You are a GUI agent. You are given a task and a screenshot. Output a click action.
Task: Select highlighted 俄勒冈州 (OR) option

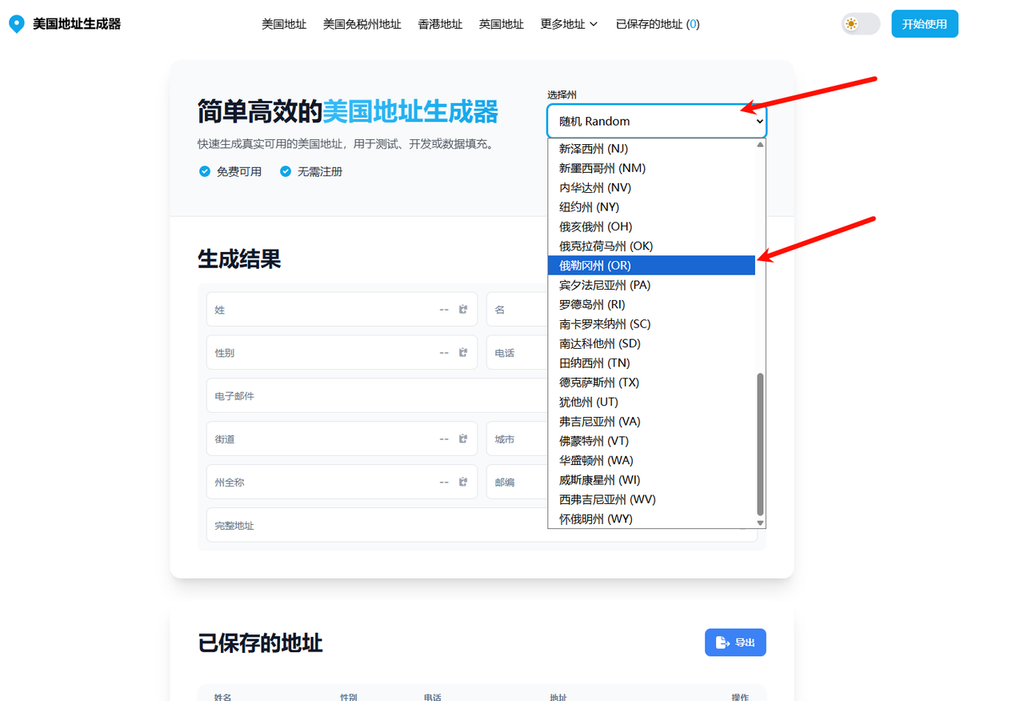point(651,265)
